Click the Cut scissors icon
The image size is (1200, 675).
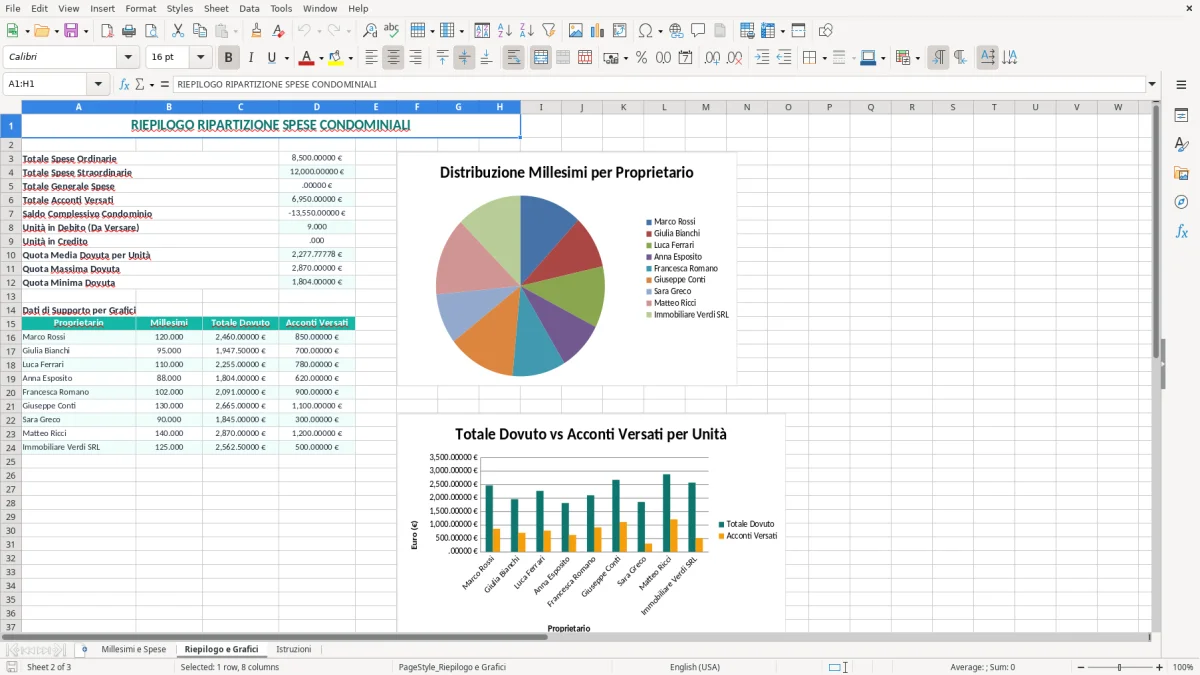[177, 31]
